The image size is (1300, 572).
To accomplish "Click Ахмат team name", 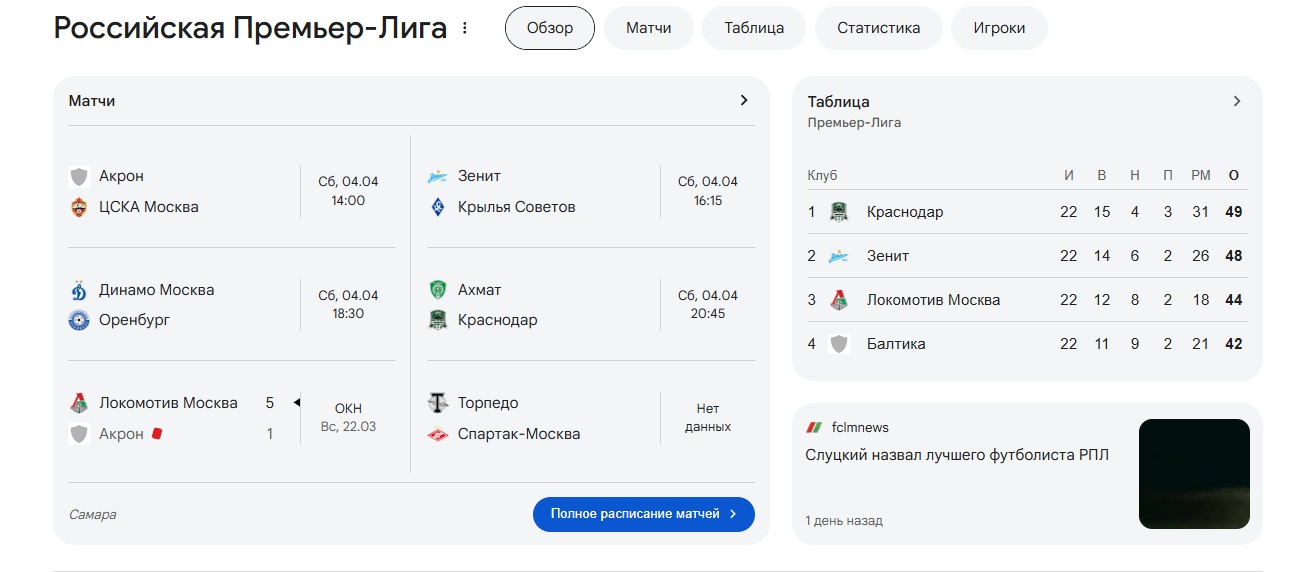I will tap(480, 290).
